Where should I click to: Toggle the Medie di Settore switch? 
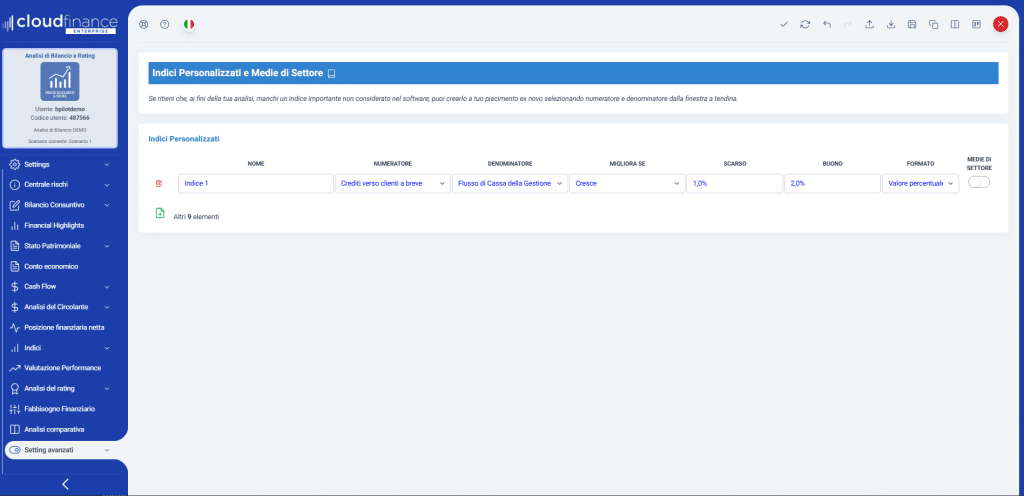click(979, 183)
